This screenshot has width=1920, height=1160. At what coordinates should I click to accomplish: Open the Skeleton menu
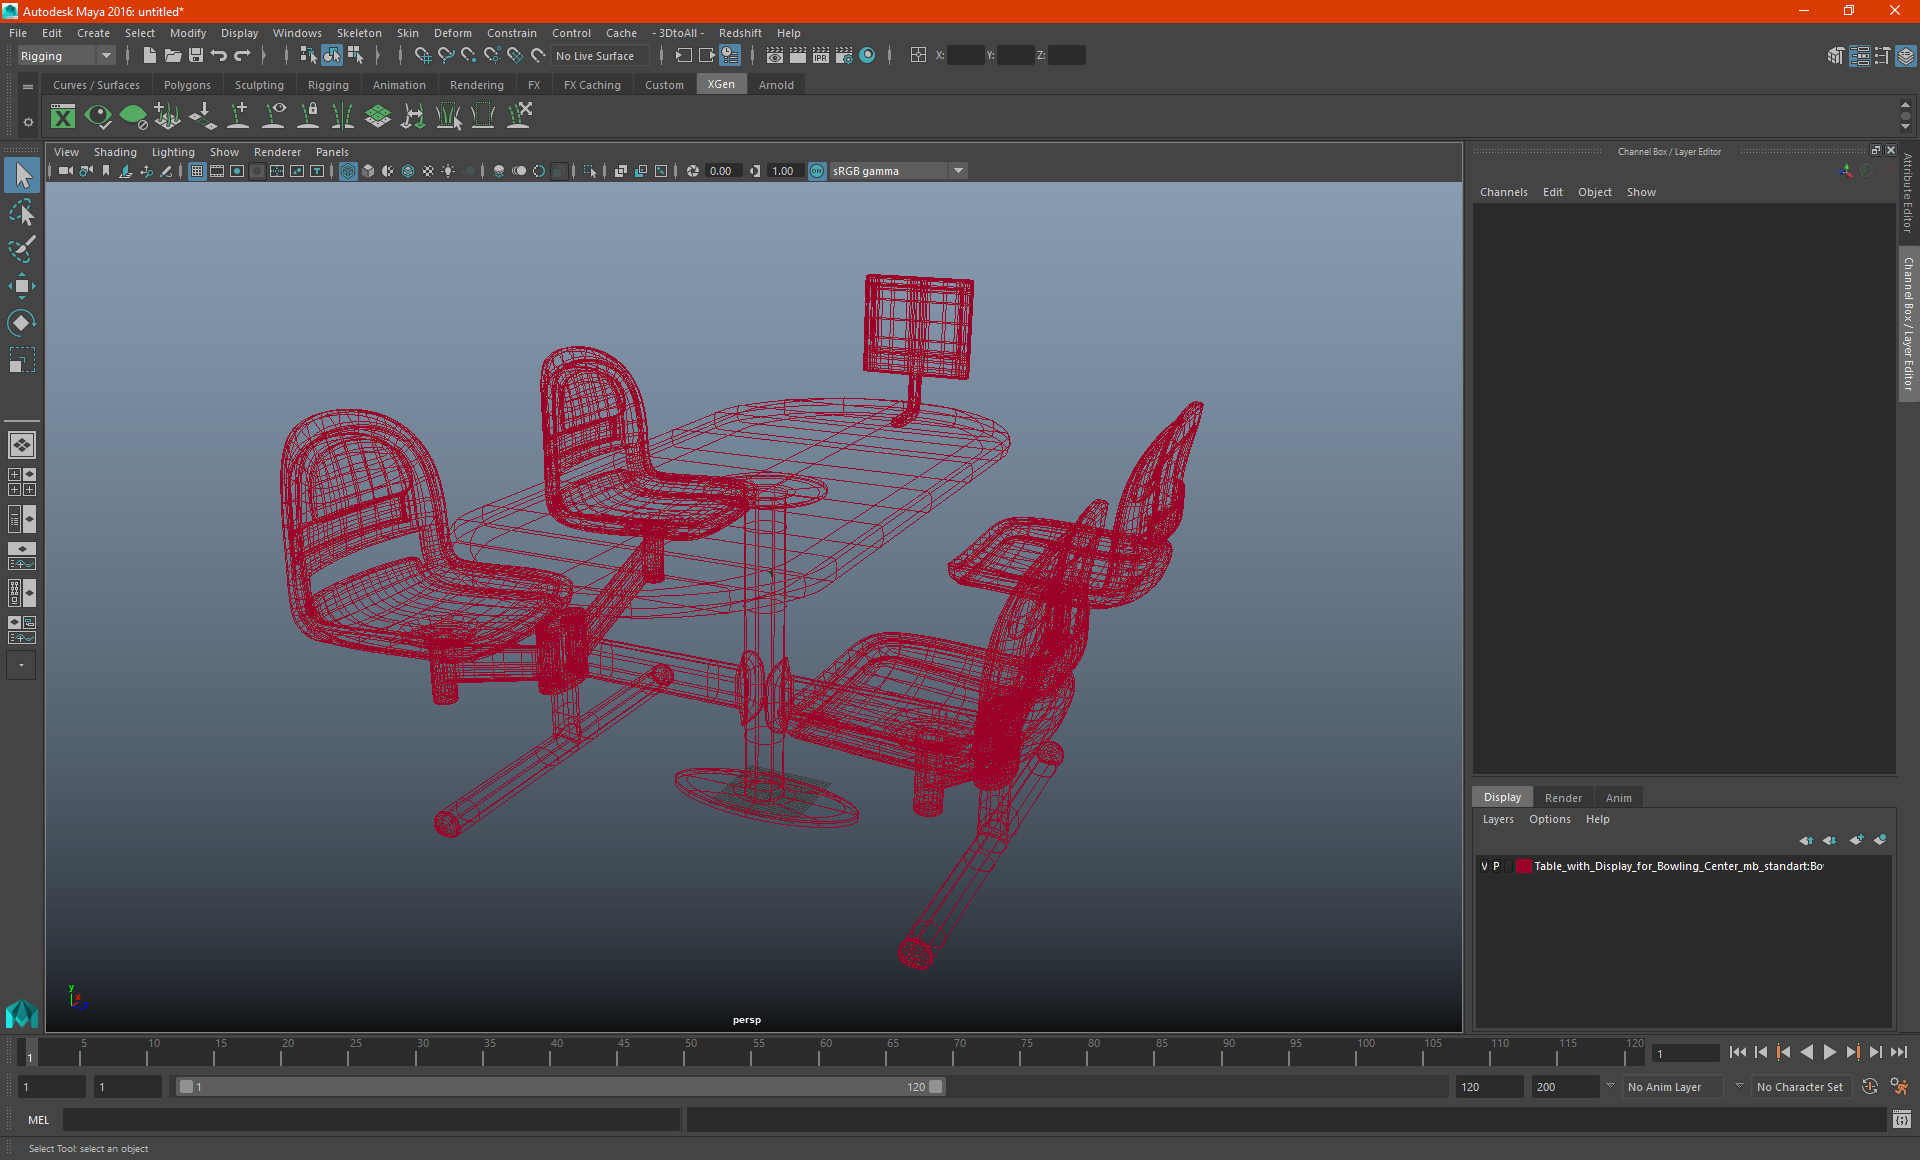359,33
